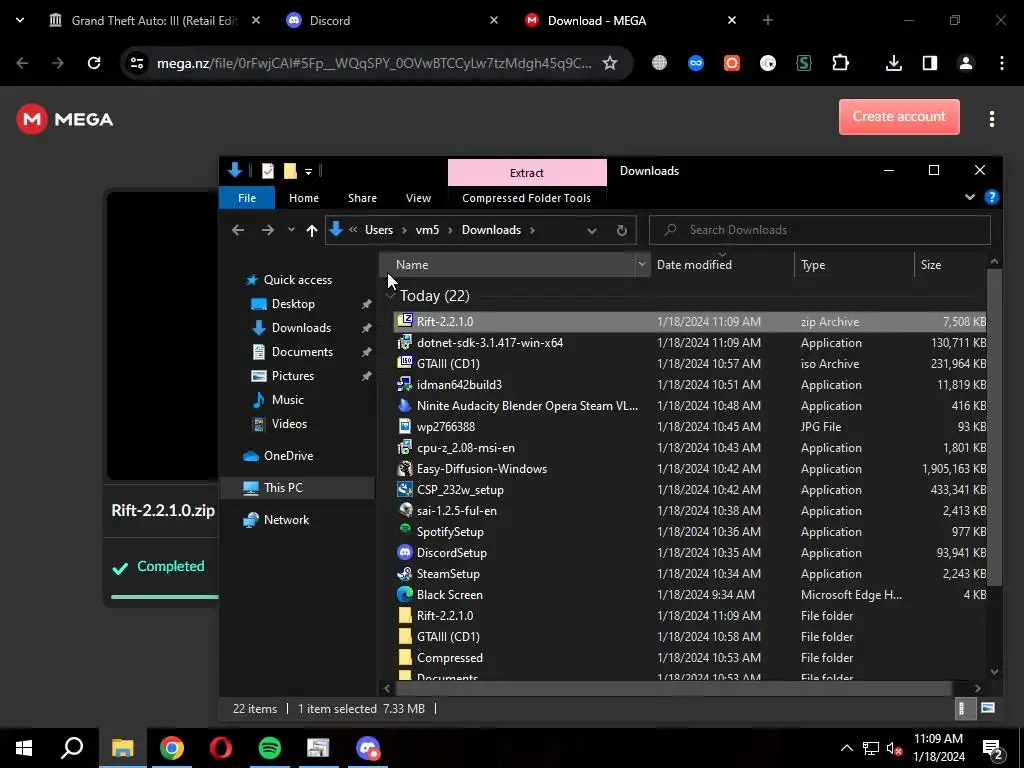Image resolution: width=1024 pixels, height=768 pixels.
Task: Select the idman642build3 application
Action: pyautogui.click(x=690, y=385)
